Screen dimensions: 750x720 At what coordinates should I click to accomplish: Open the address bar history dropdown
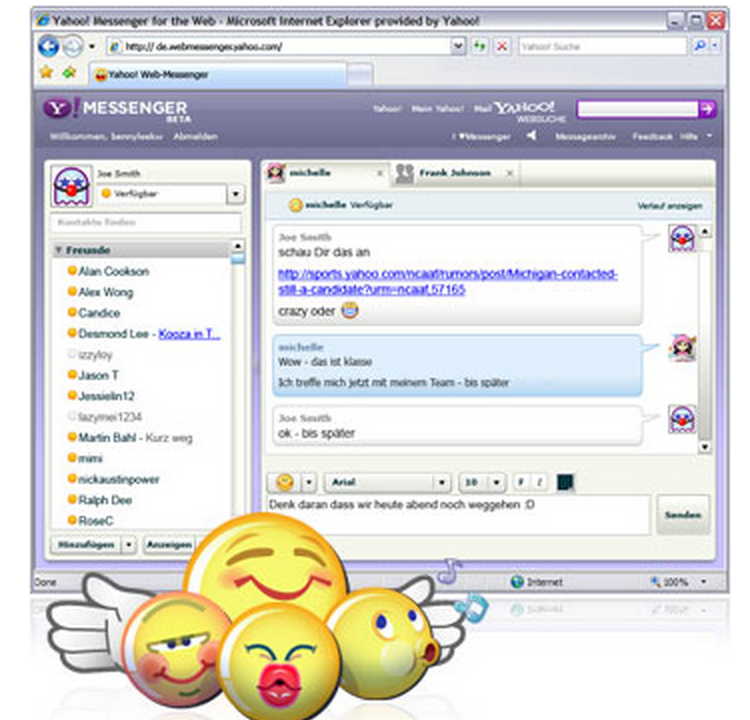(458, 46)
